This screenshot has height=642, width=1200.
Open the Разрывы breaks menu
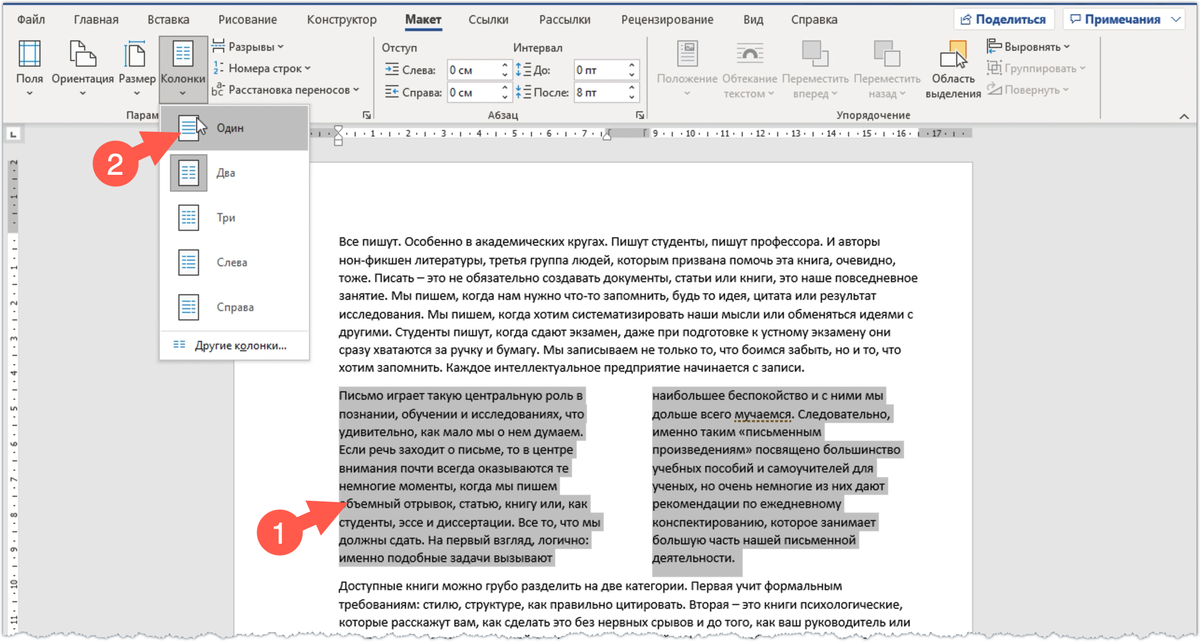click(x=249, y=47)
